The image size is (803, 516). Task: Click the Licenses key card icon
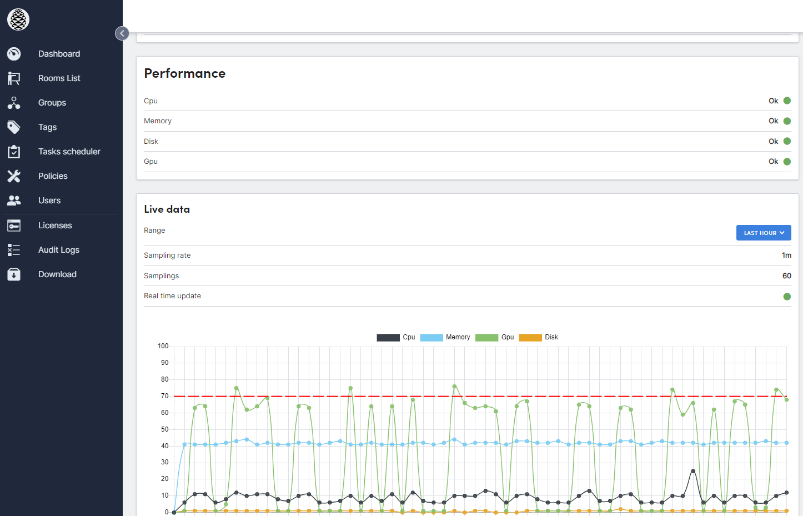click(x=14, y=225)
